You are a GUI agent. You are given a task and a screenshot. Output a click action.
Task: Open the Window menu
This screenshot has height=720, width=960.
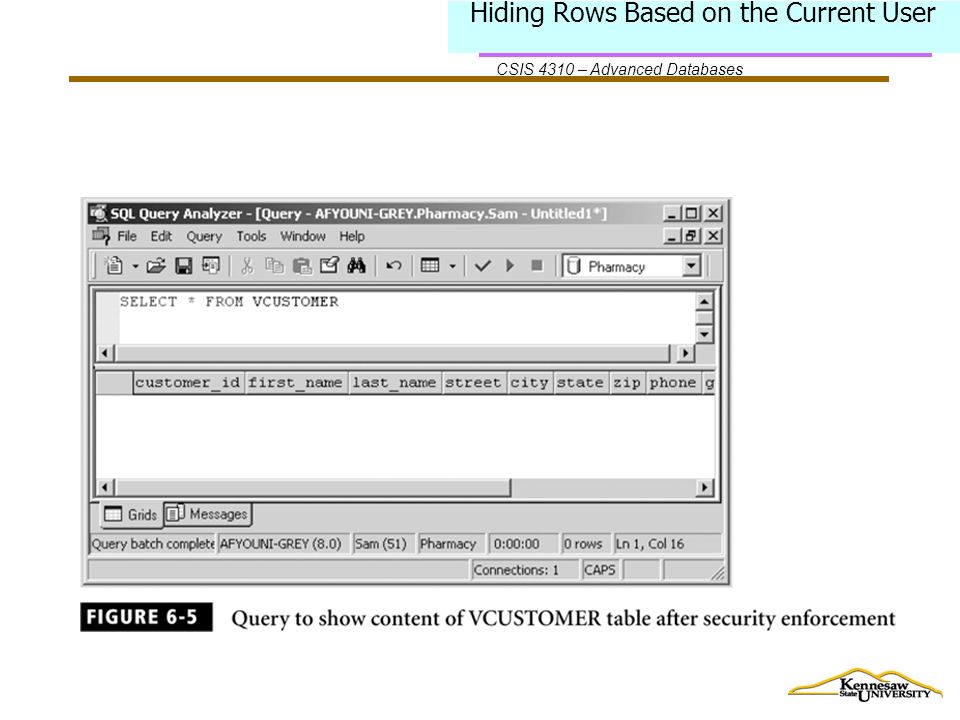click(x=303, y=236)
